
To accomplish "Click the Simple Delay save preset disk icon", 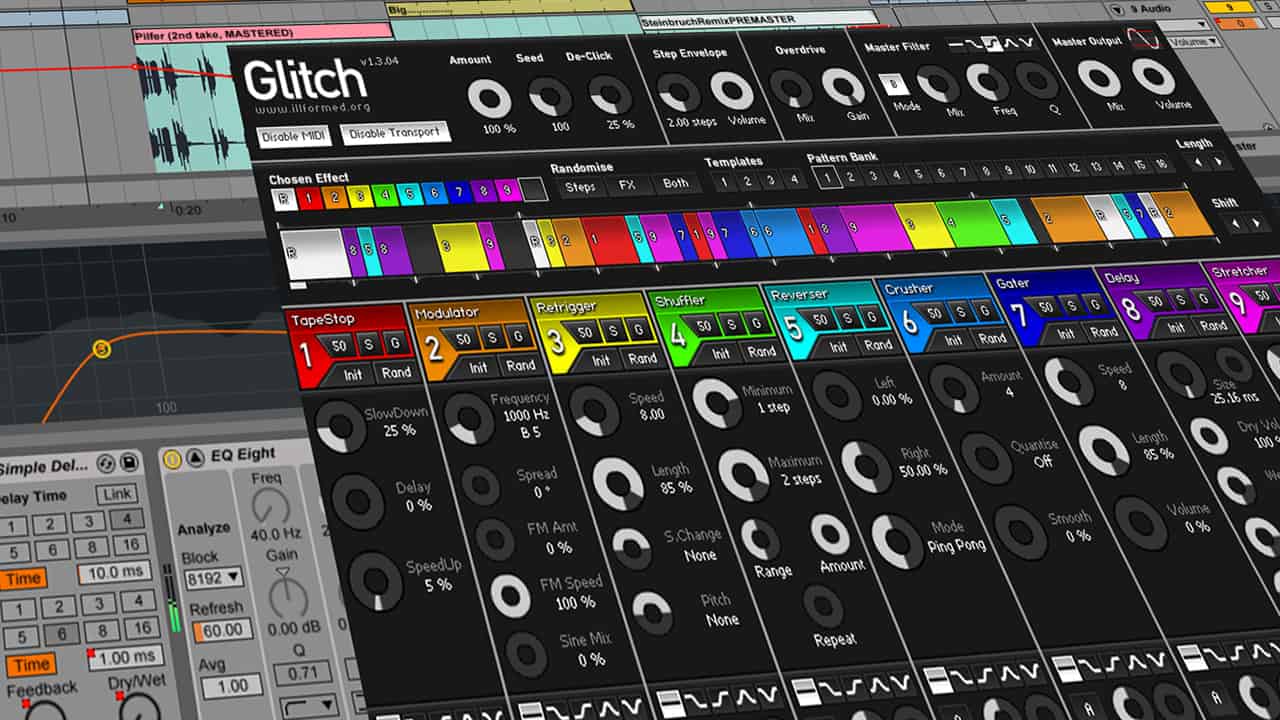I will (x=128, y=463).
